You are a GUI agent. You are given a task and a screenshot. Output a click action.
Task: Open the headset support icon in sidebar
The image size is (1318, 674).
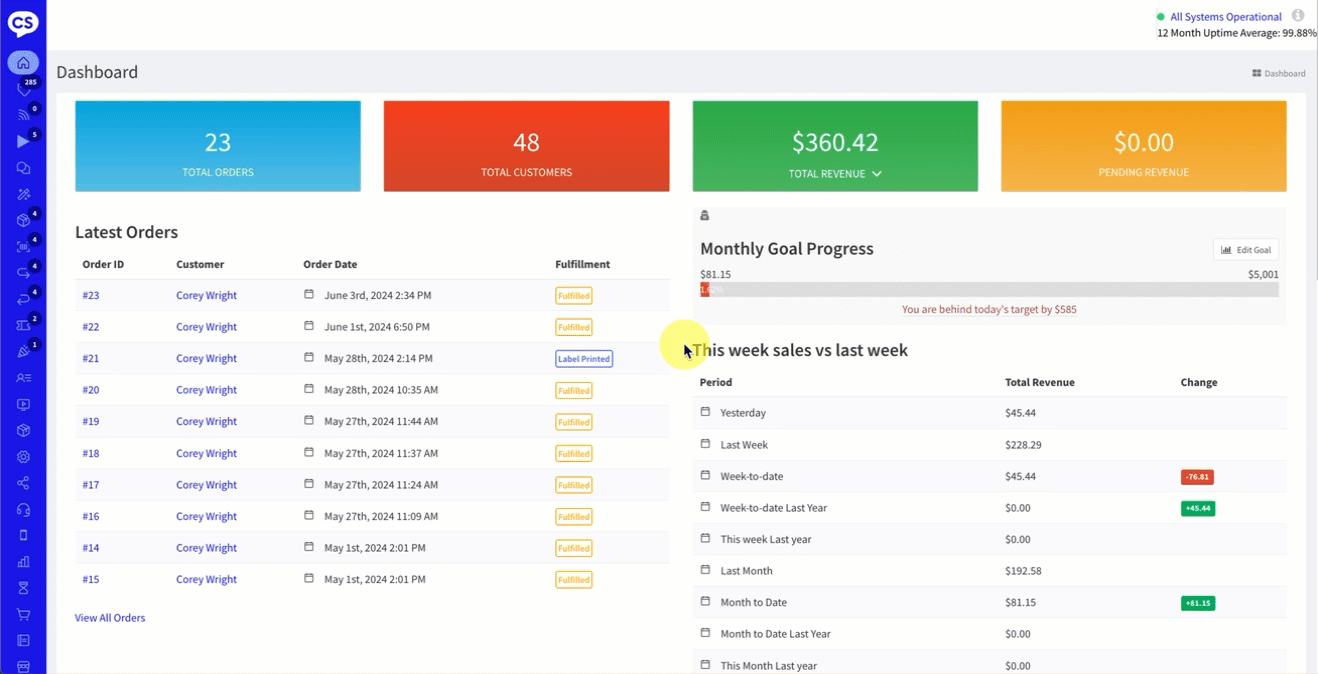tap(23, 509)
